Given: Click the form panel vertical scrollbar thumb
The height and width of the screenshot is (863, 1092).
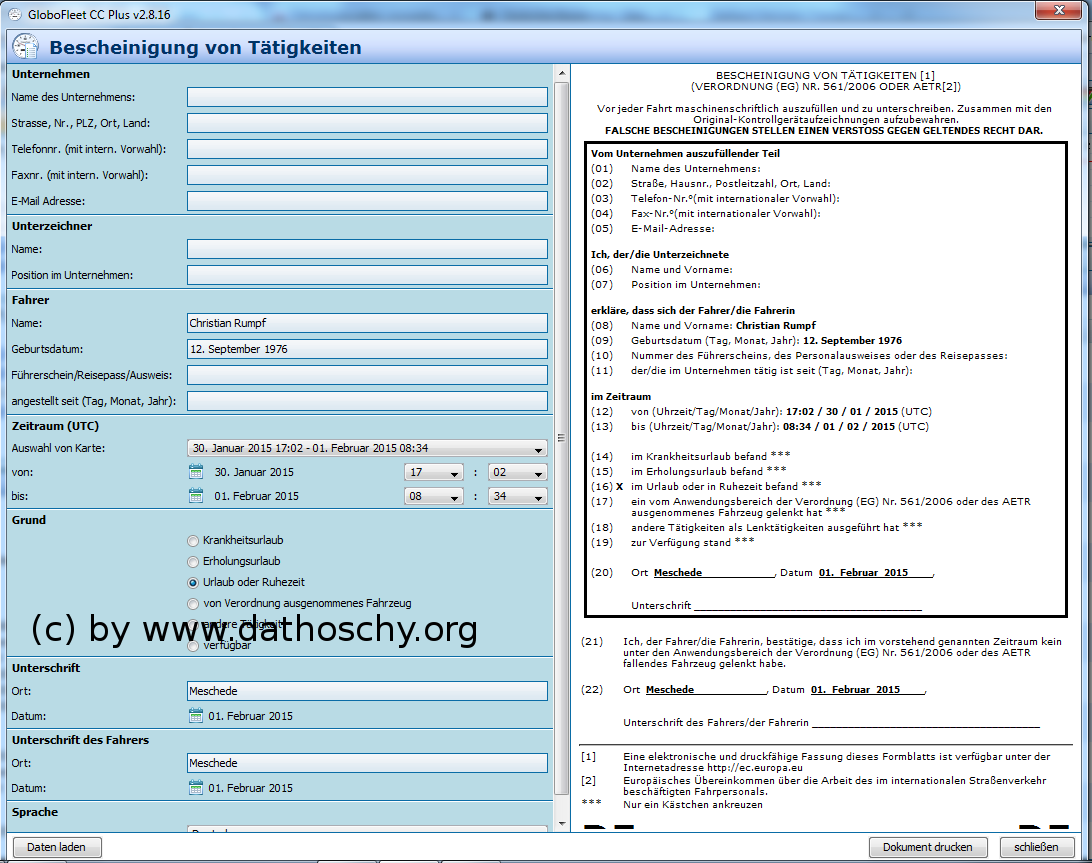Looking at the screenshot, I should (561, 437).
